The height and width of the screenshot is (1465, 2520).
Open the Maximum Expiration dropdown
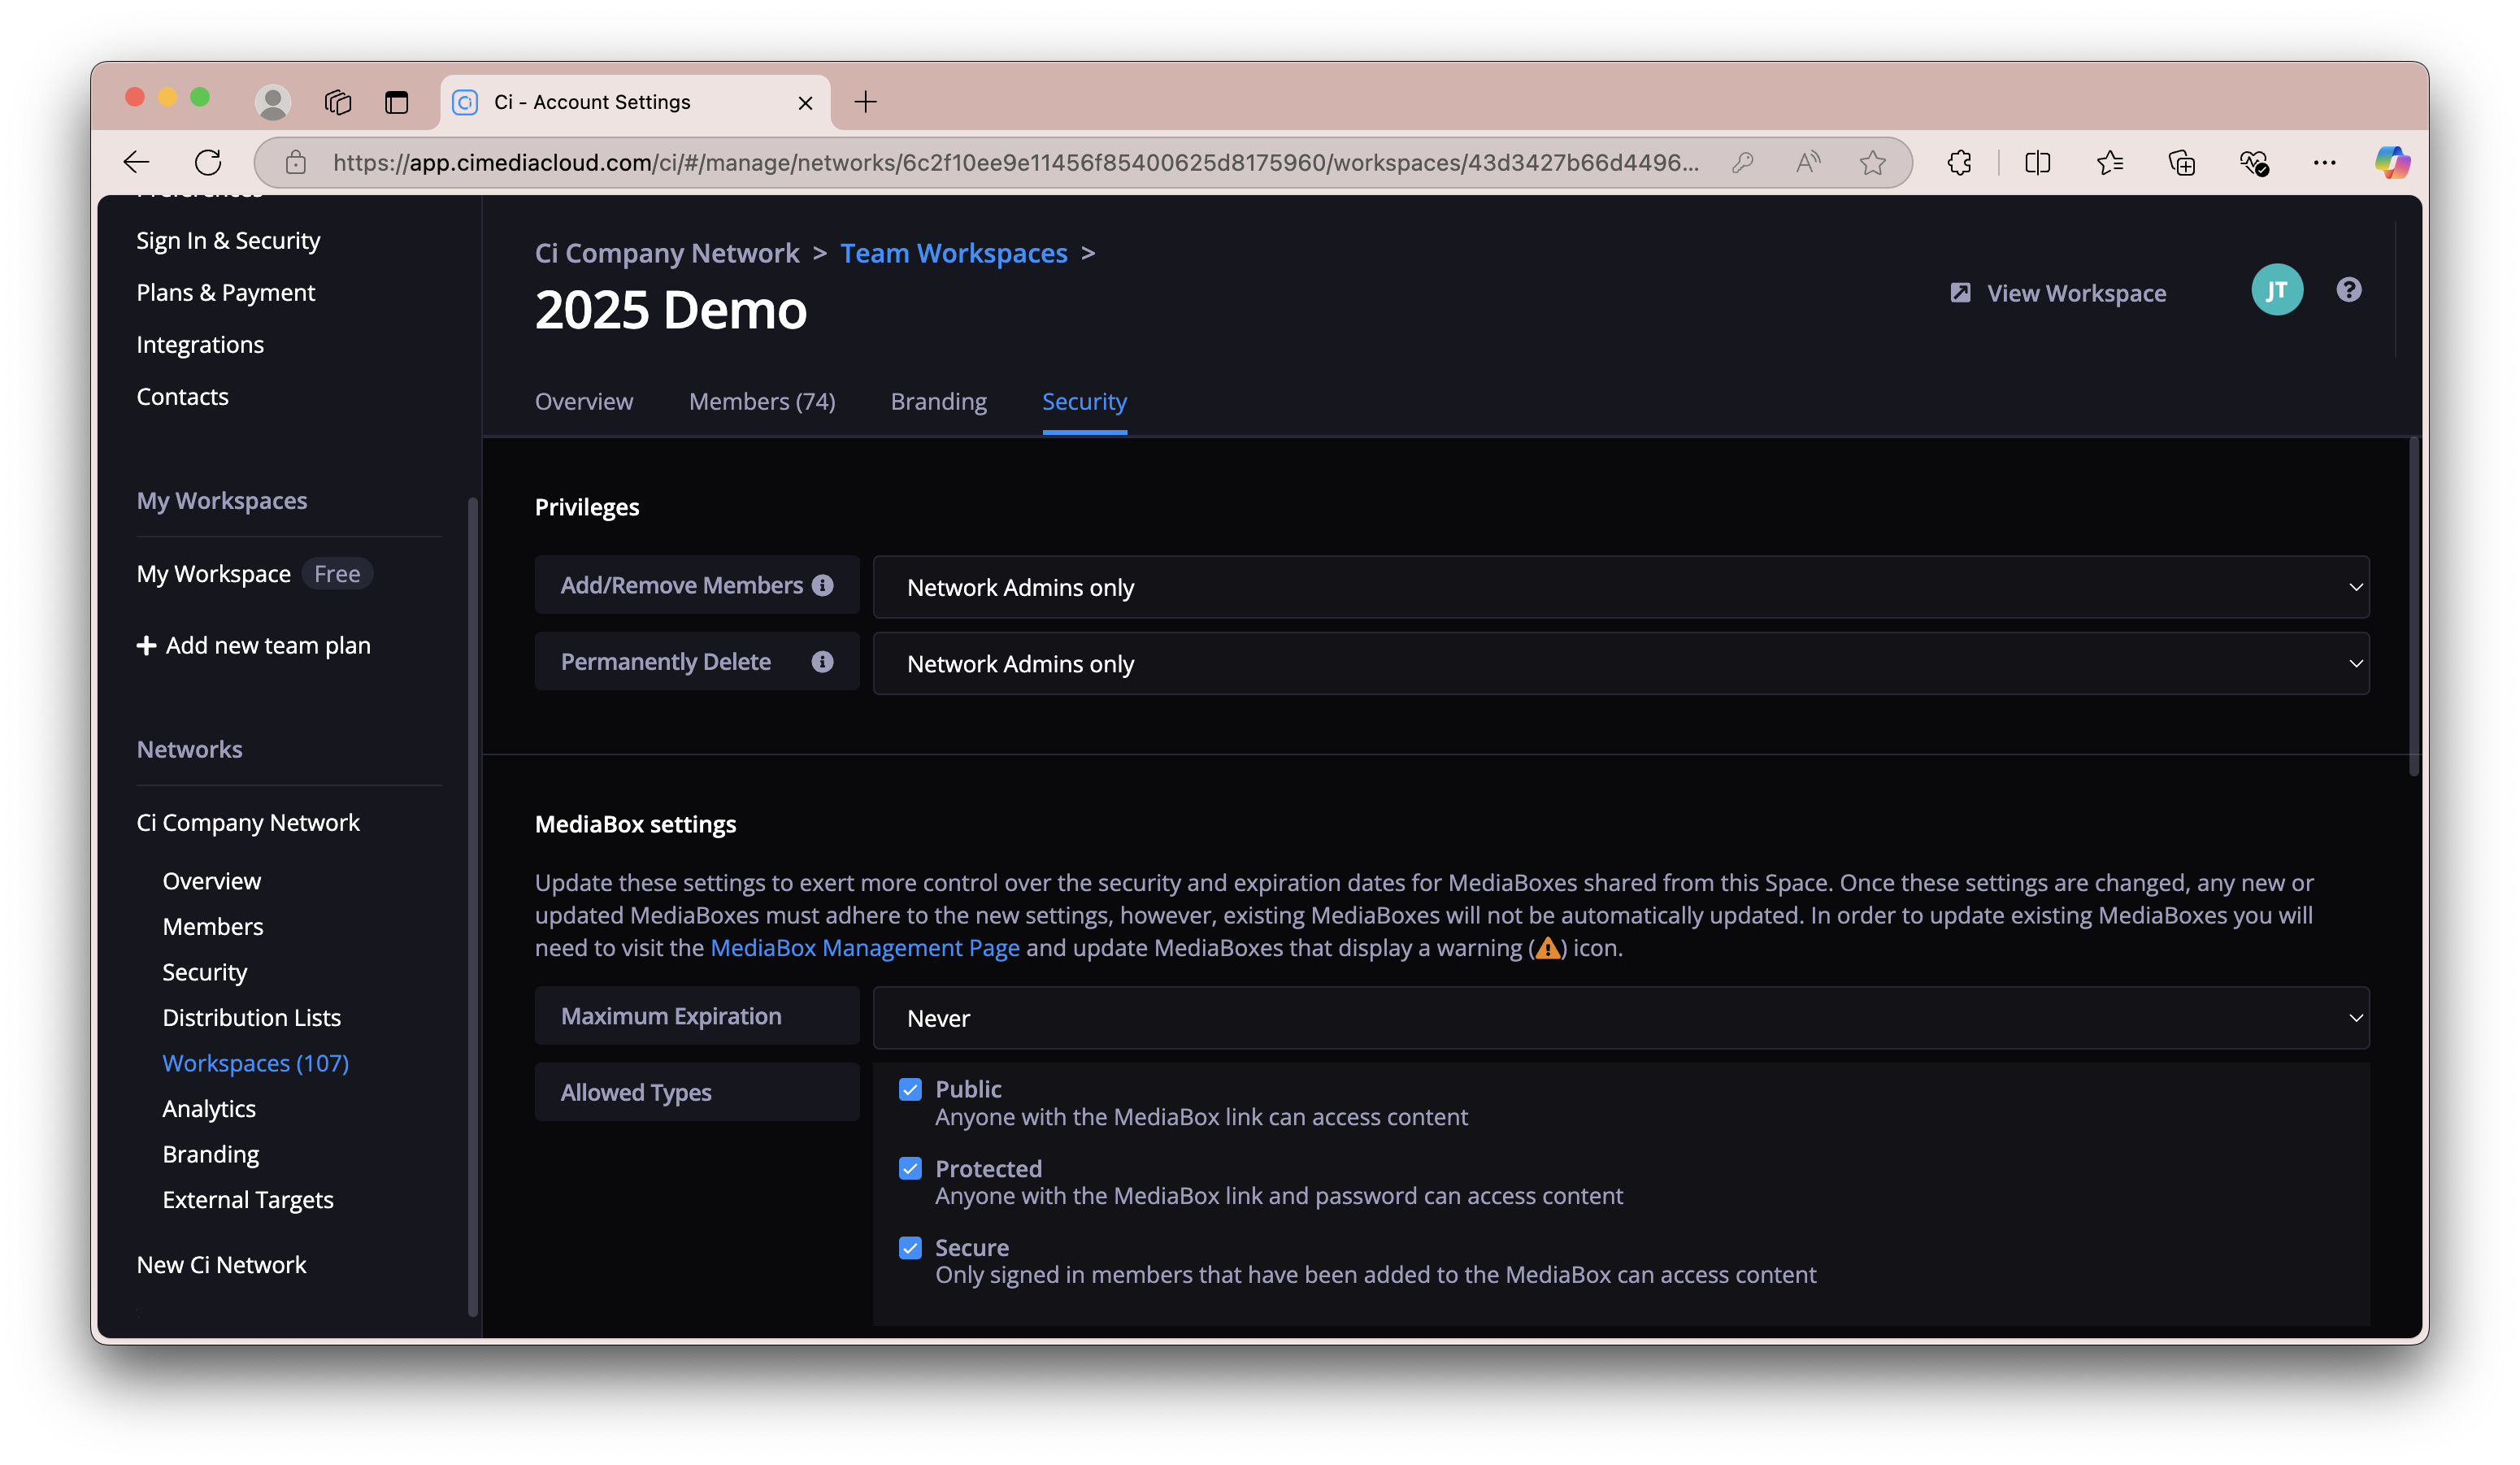[x=1621, y=1018]
